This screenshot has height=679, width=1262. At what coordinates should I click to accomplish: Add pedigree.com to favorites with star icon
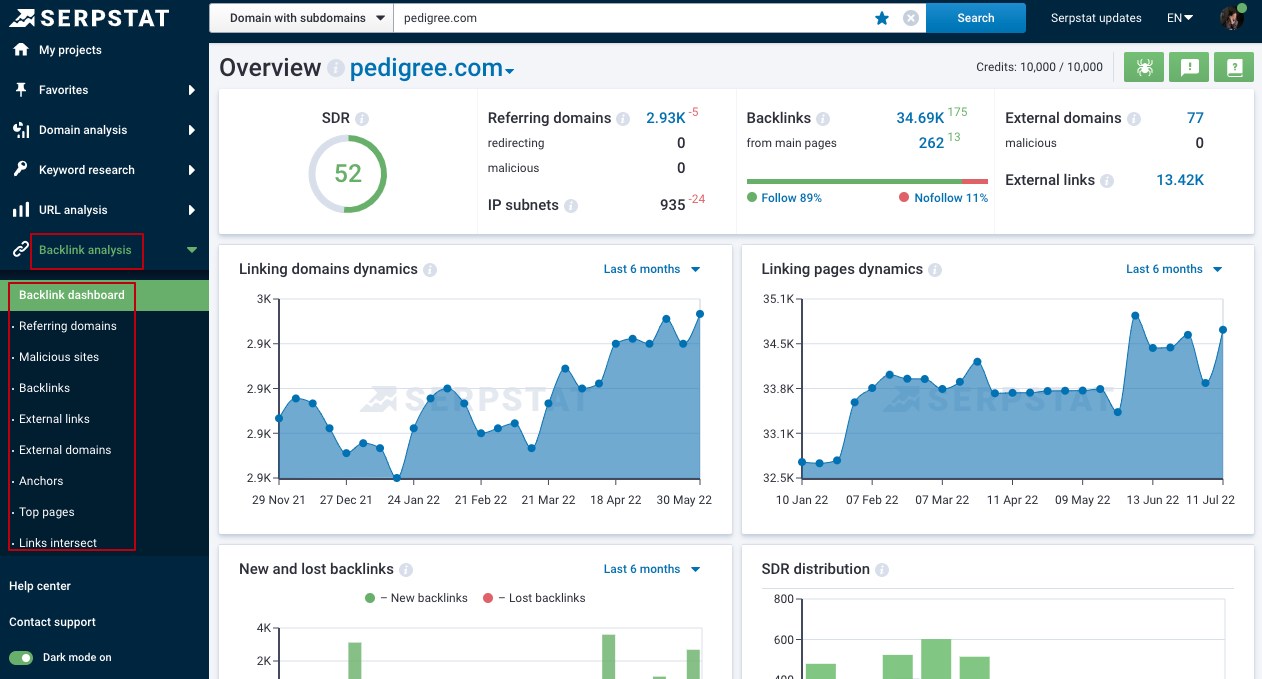(x=882, y=18)
